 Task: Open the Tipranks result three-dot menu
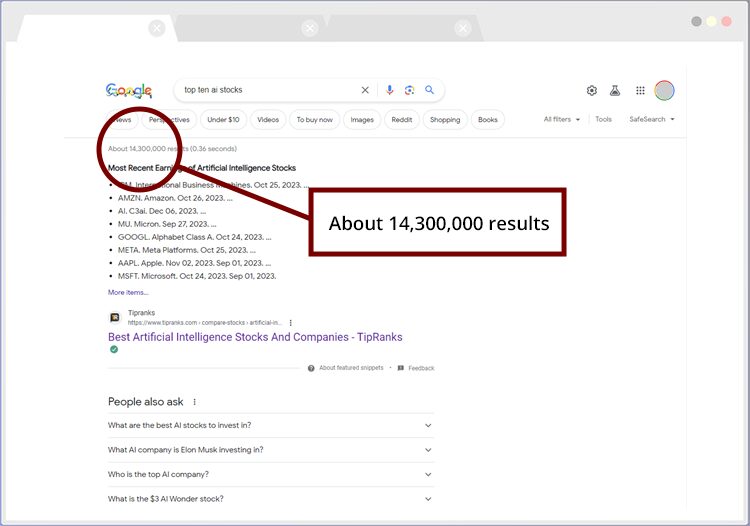coord(291,323)
